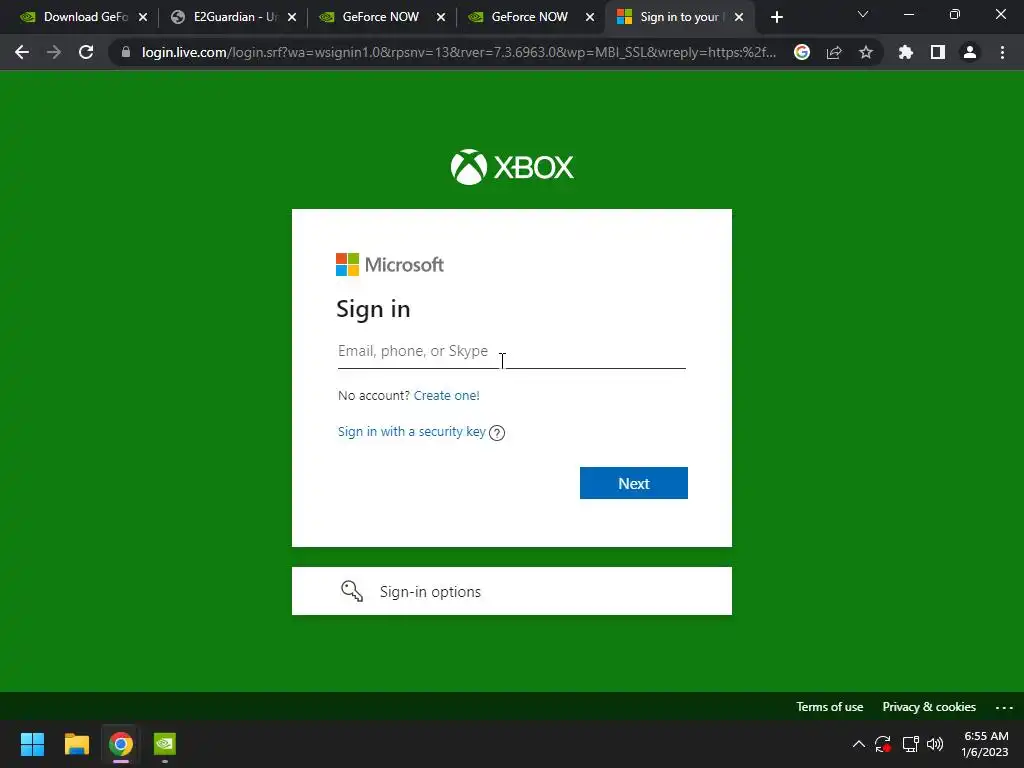Open File Explorer from taskbar
Image resolution: width=1024 pixels, height=768 pixels.
point(76,744)
